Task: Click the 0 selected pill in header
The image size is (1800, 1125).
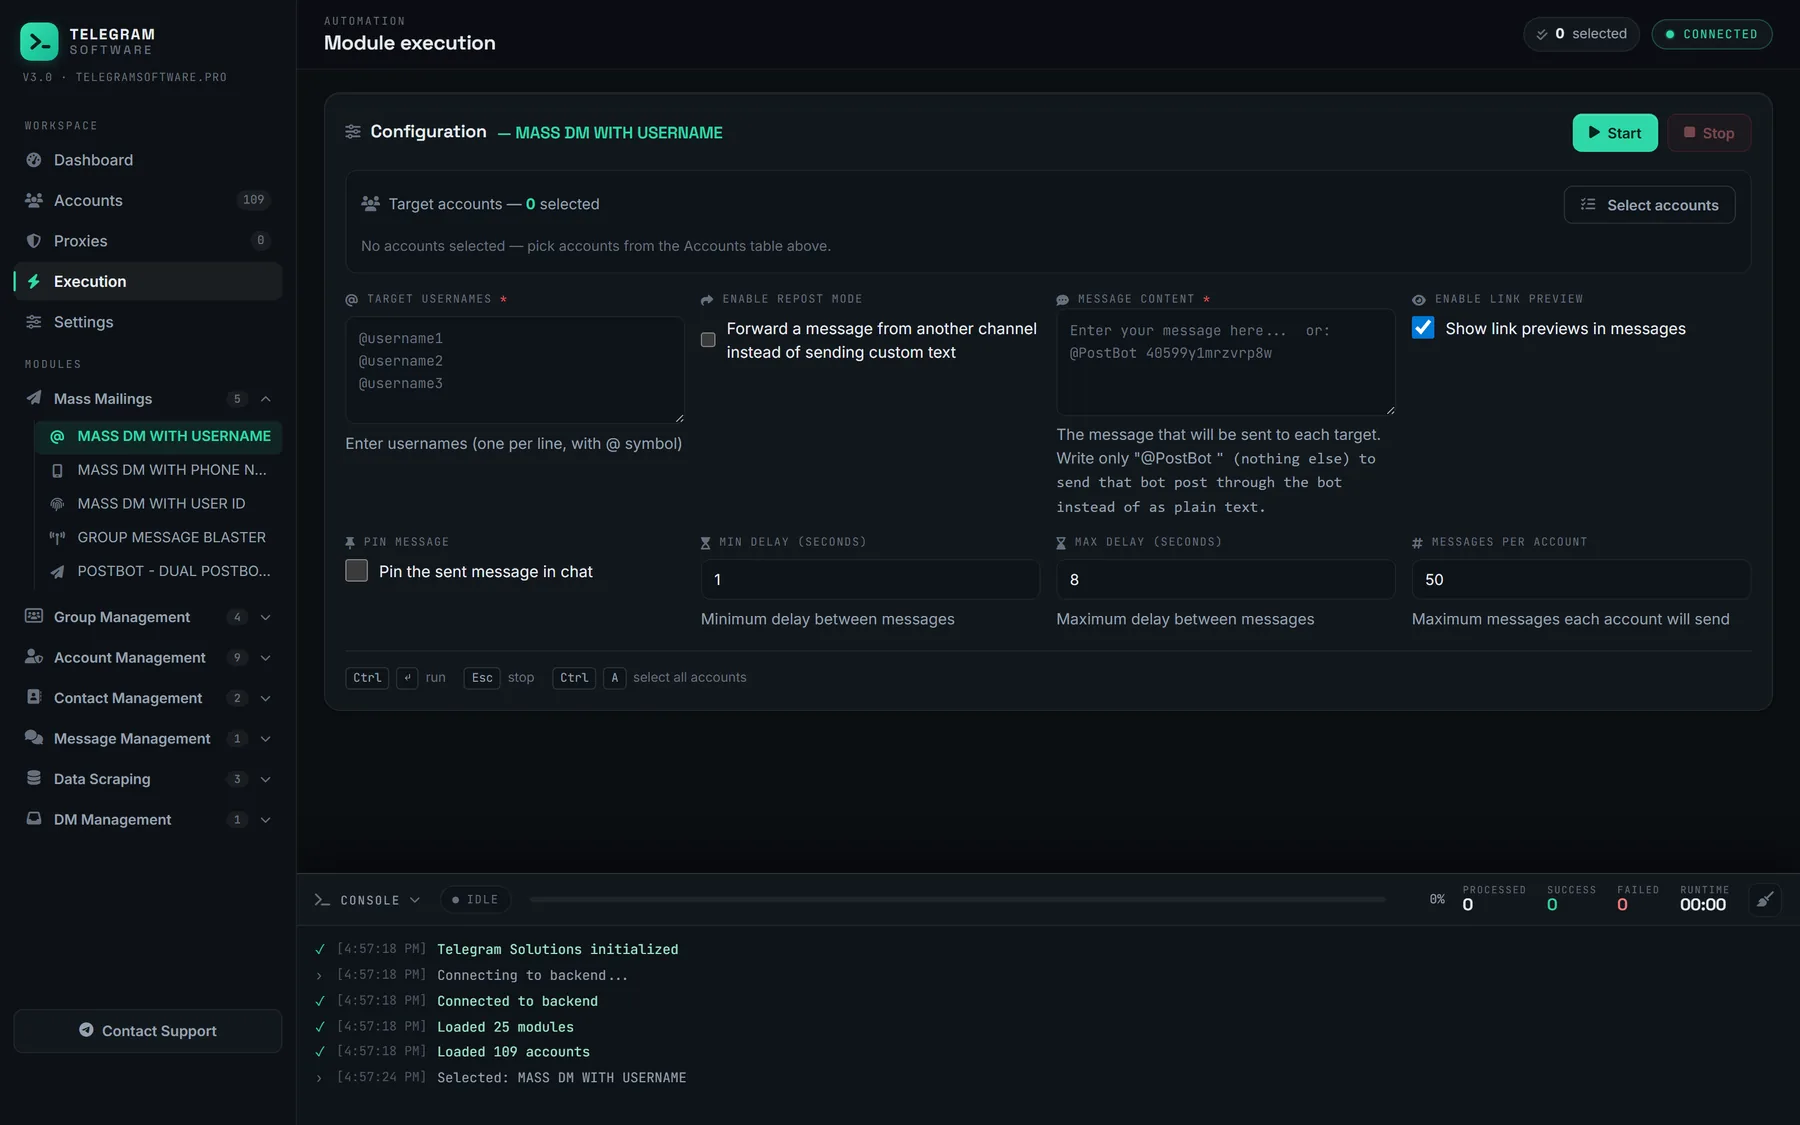Action: click(x=1581, y=34)
